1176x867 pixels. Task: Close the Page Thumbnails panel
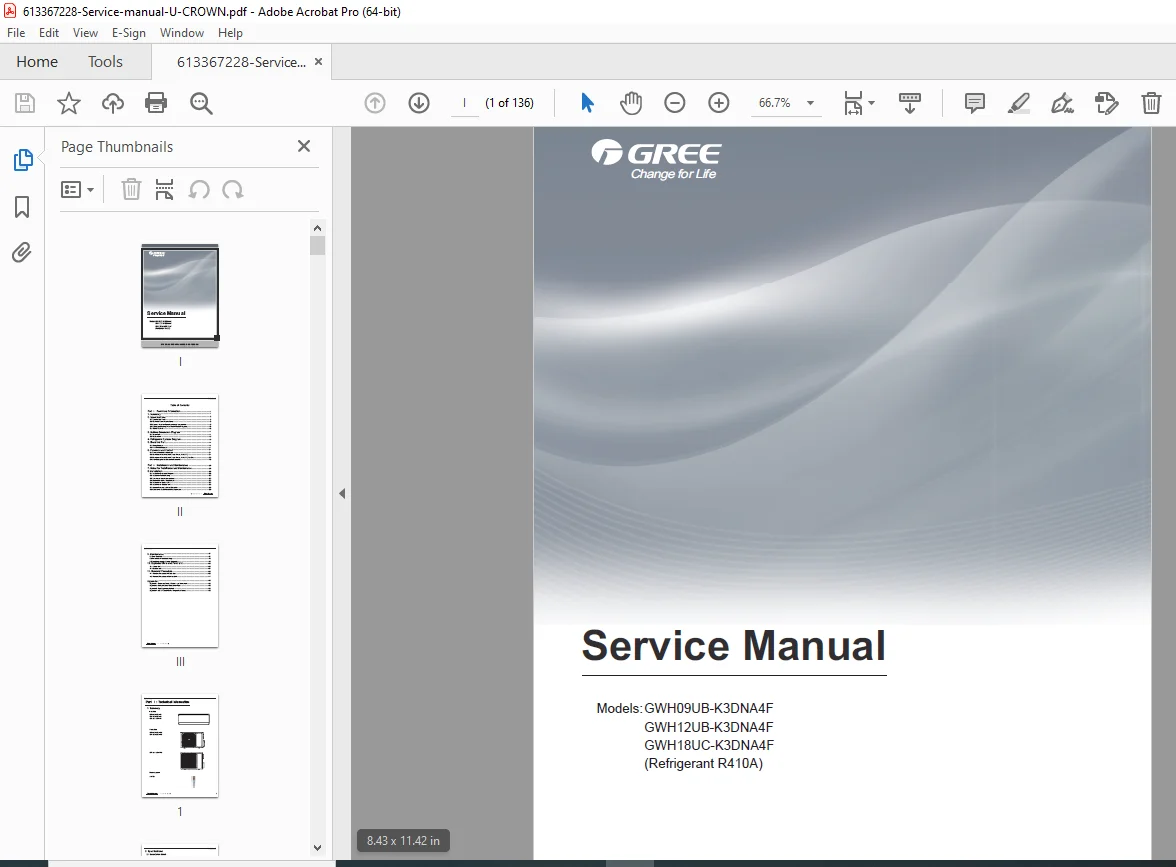pos(304,146)
